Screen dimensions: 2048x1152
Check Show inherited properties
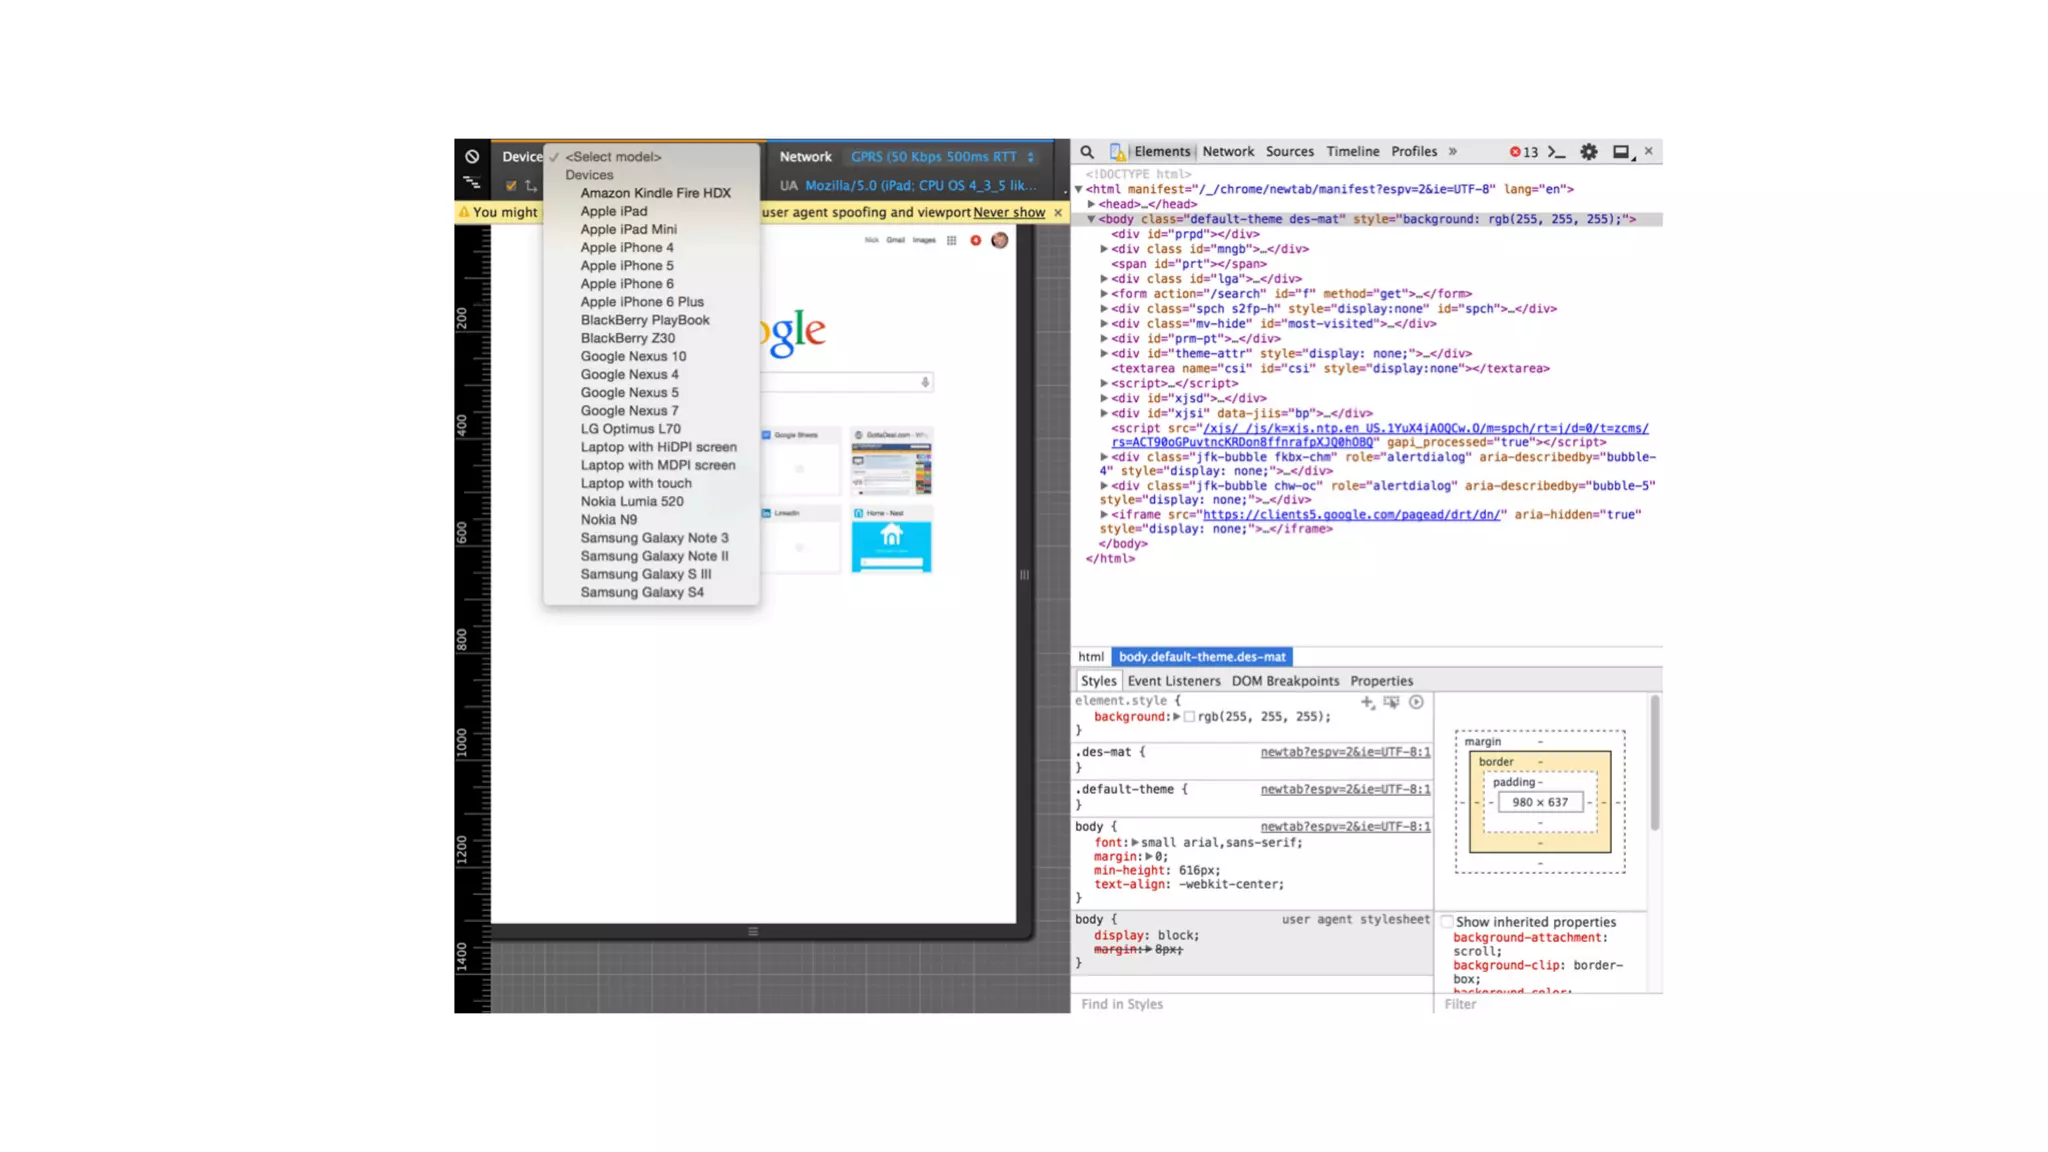tap(1447, 922)
